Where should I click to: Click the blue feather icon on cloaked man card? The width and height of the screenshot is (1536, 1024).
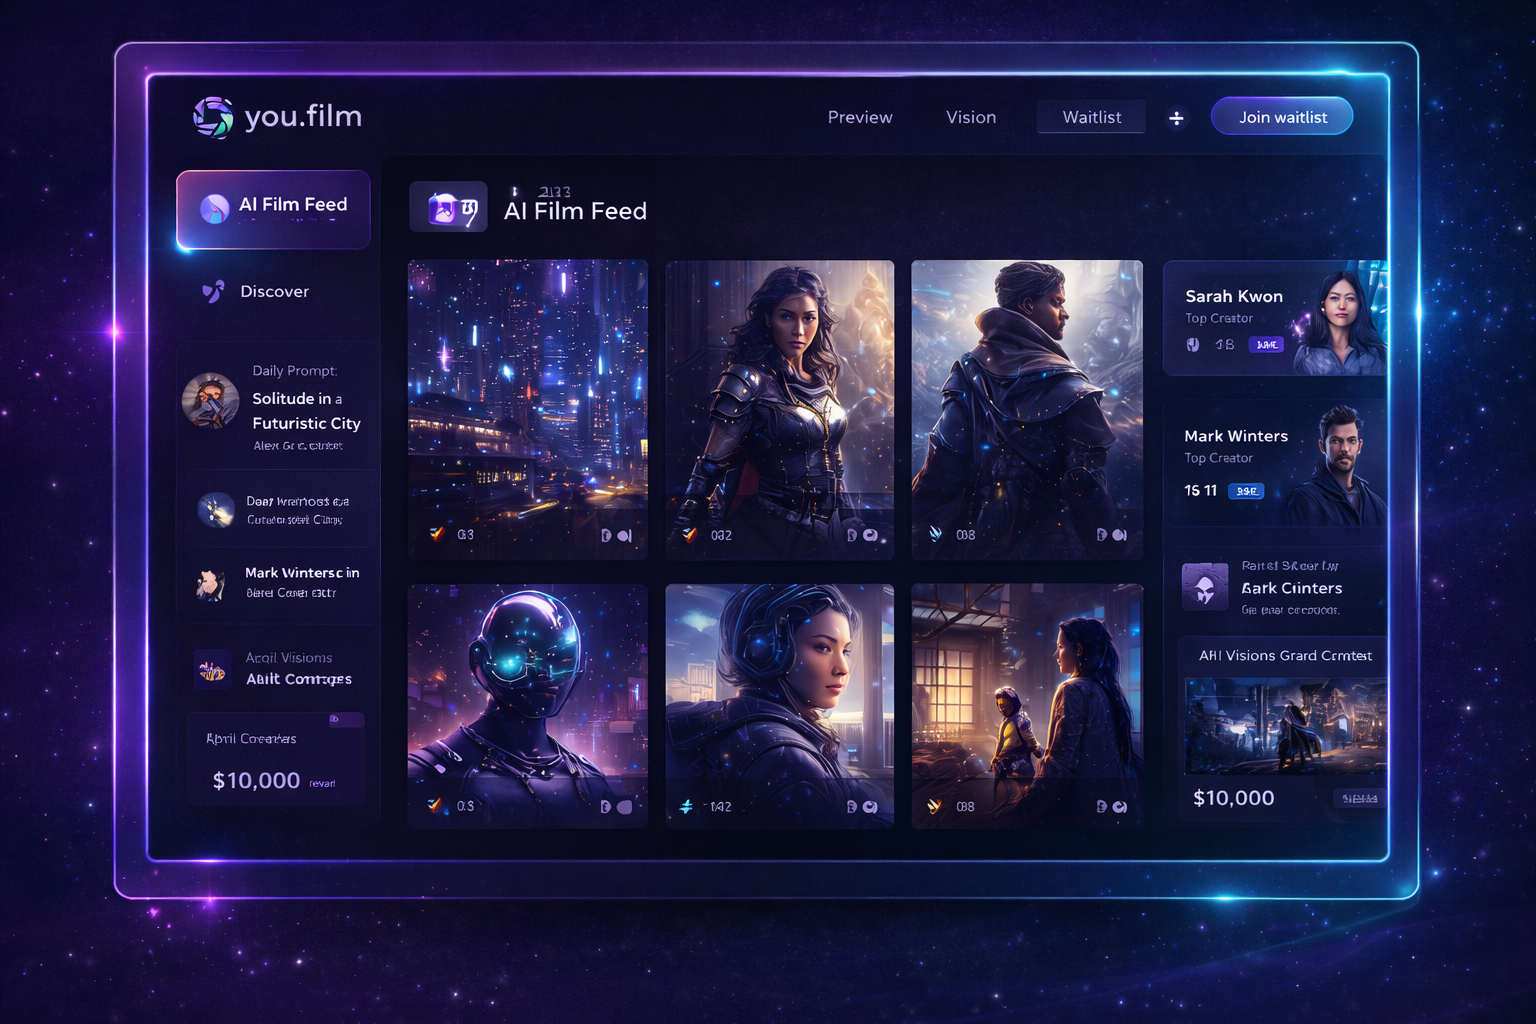tap(935, 534)
